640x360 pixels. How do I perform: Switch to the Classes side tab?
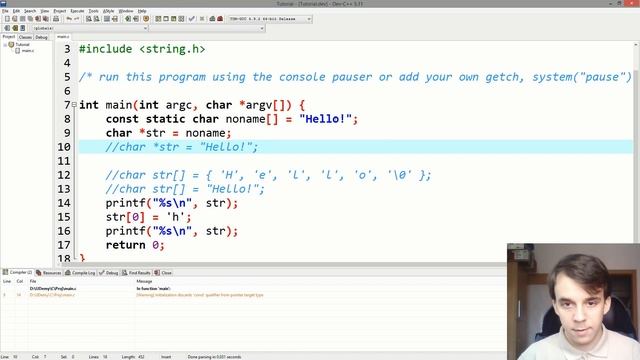point(25,37)
